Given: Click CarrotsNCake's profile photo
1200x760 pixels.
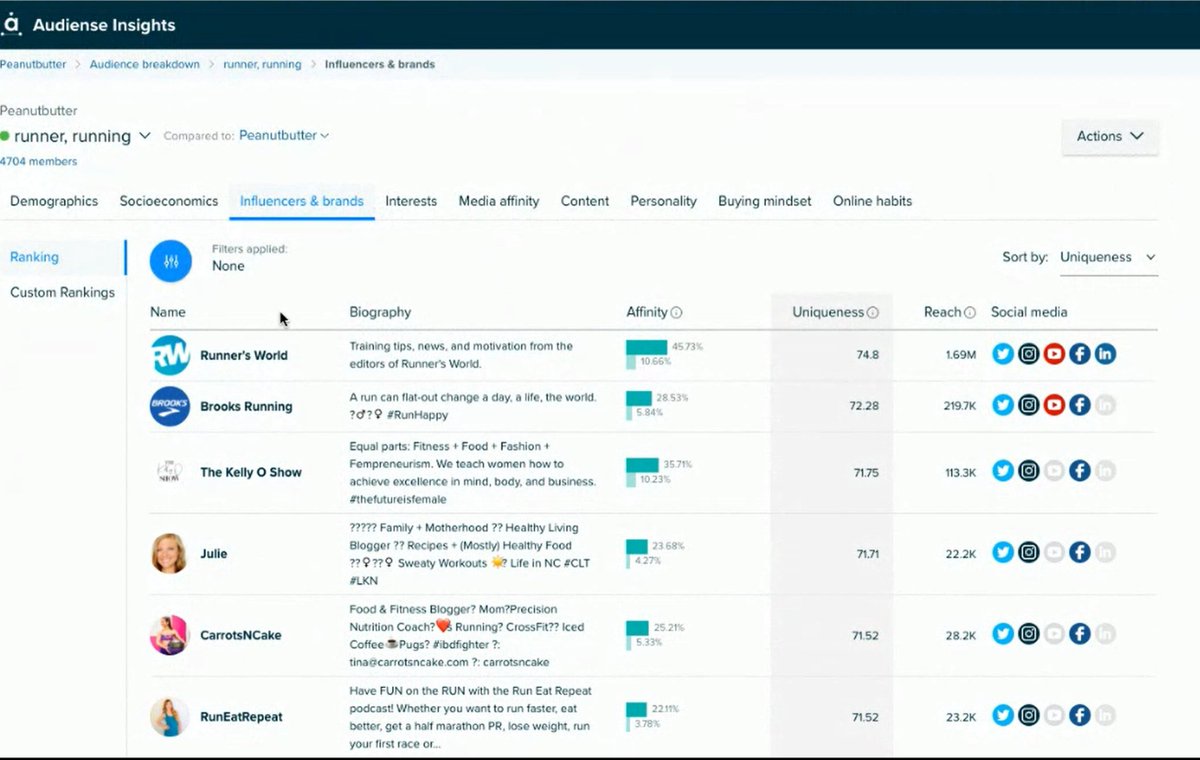Looking at the screenshot, I should coord(169,635).
